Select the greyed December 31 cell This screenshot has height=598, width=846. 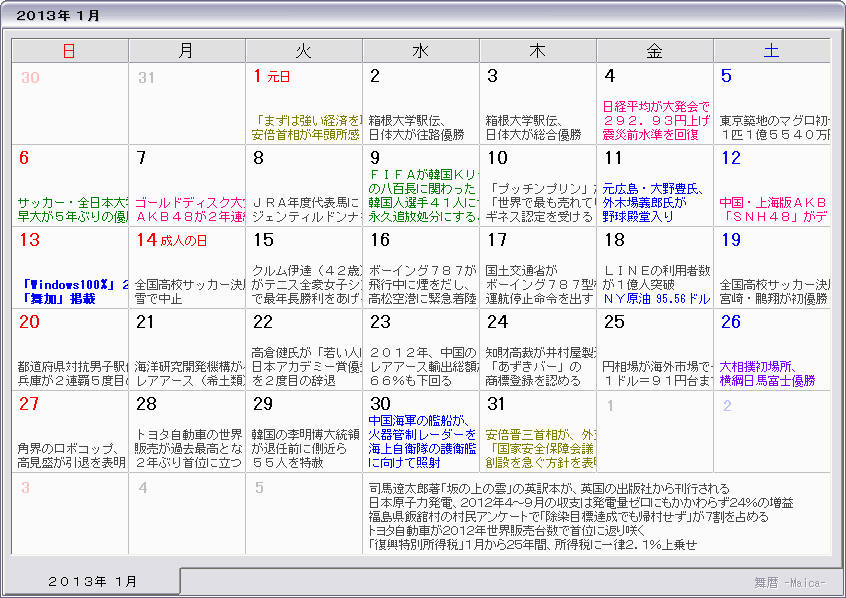pyautogui.click(x=187, y=103)
